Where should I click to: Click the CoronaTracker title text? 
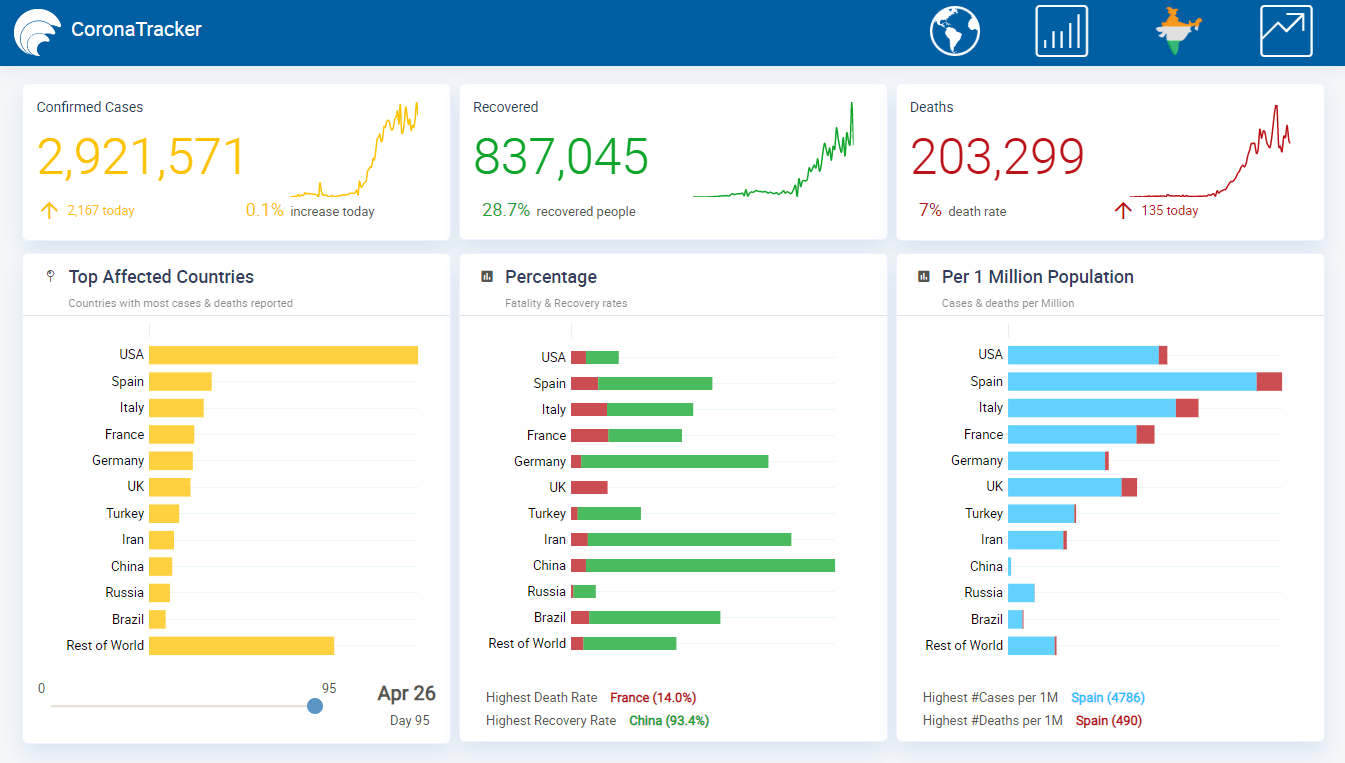coord(136,30)
